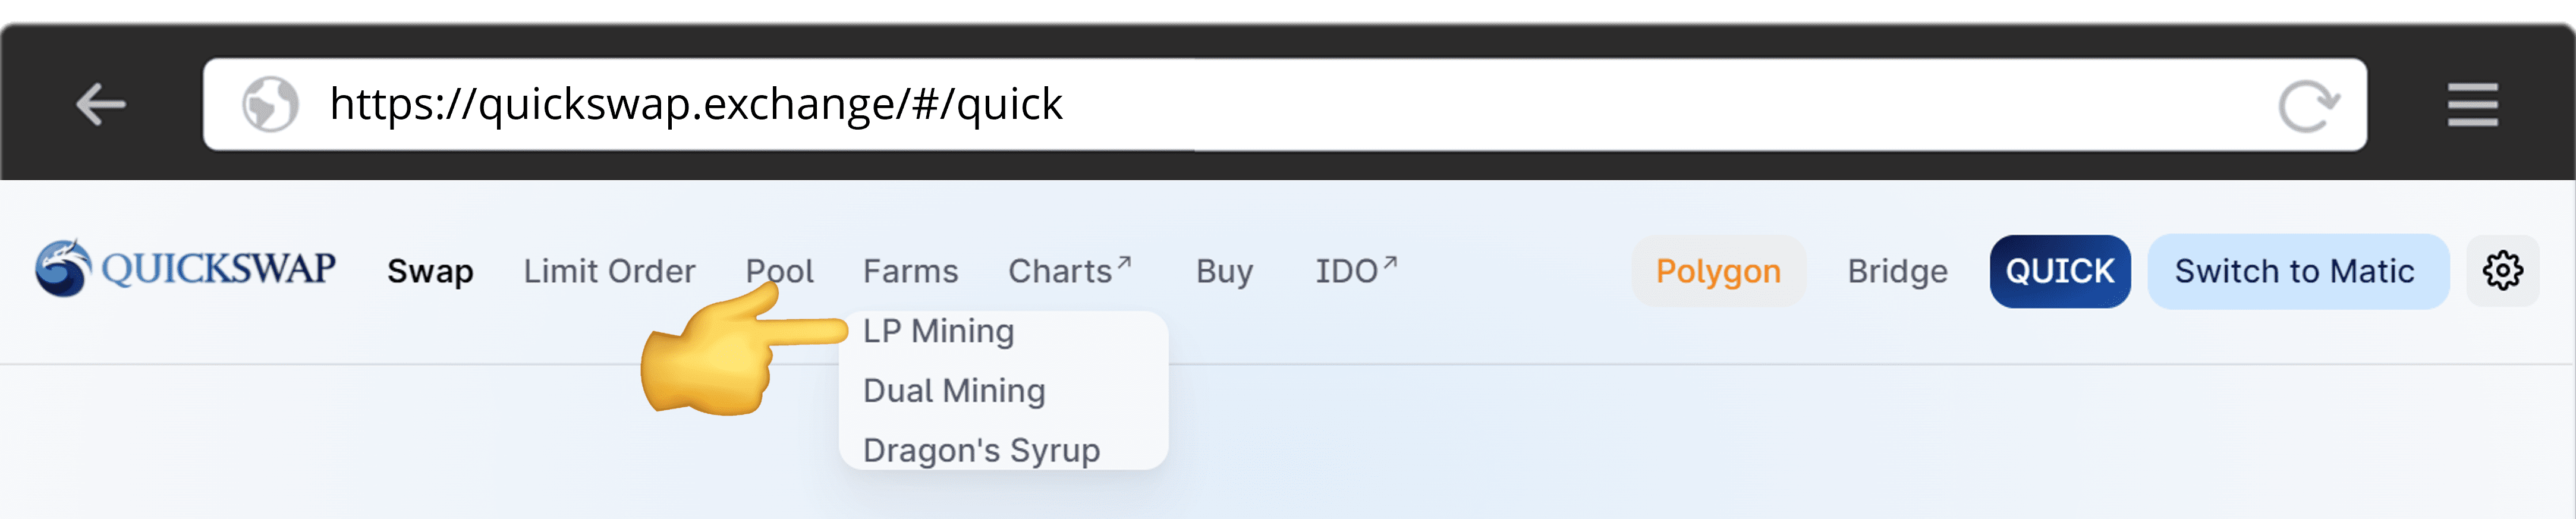Select LP Mining from Farms menu

pyautogui.click(x=938, y=331)
